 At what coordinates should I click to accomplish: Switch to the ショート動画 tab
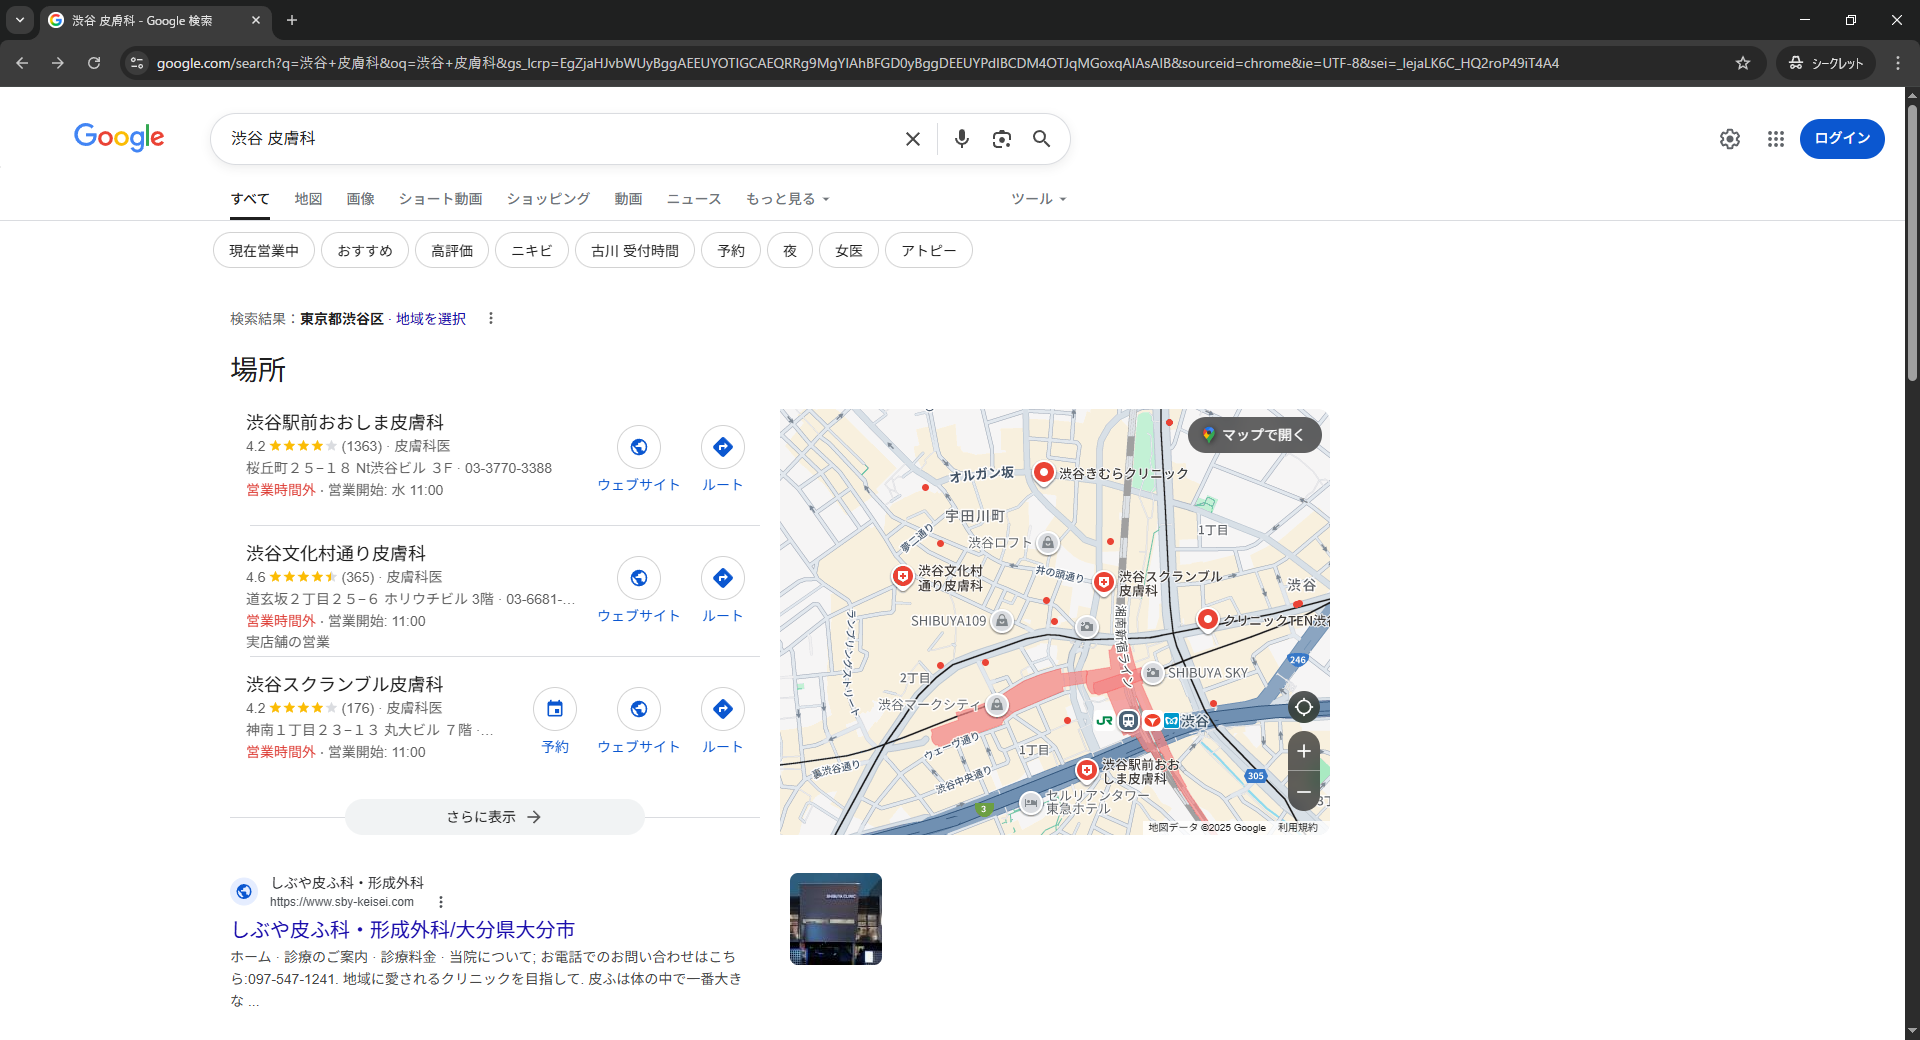441,199
